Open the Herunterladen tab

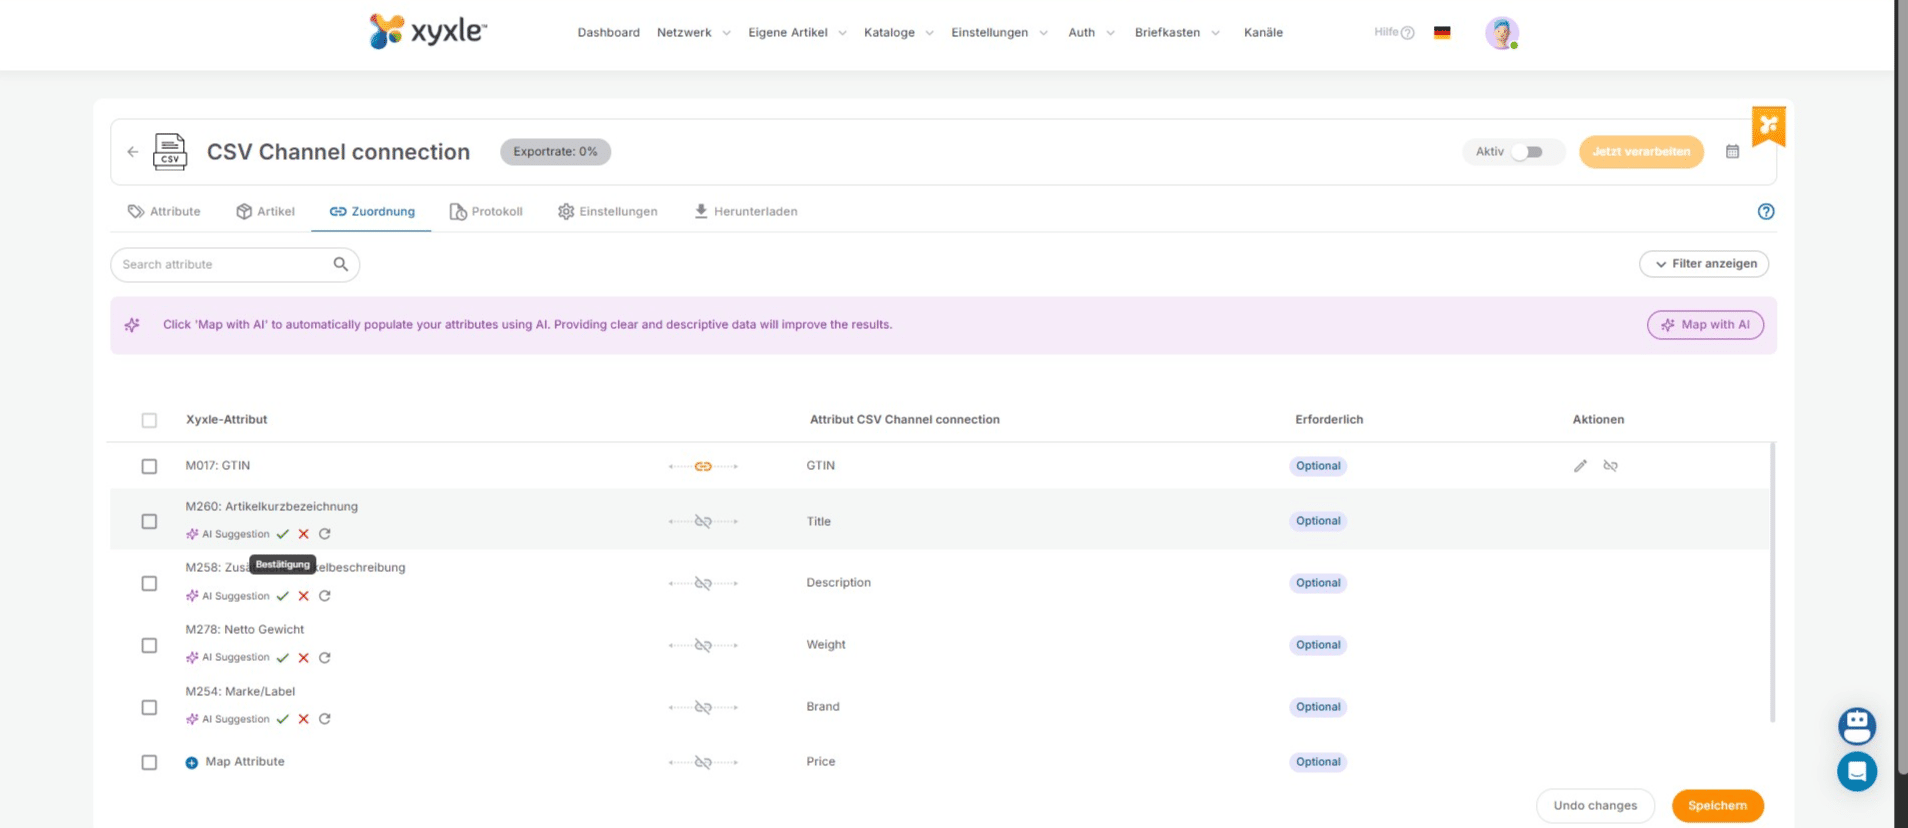click(745, 212)
